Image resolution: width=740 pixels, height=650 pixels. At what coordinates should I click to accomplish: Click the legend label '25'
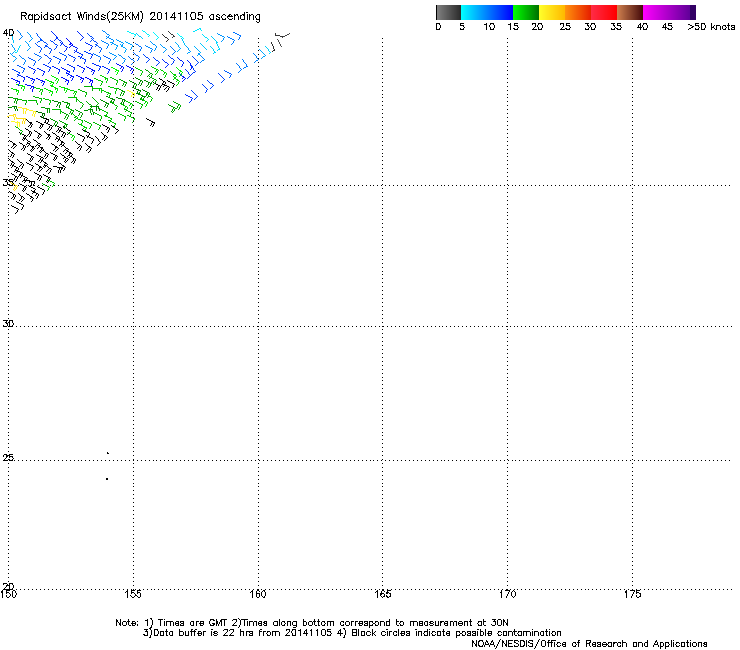pyautogui.click(x=565, y=27)
